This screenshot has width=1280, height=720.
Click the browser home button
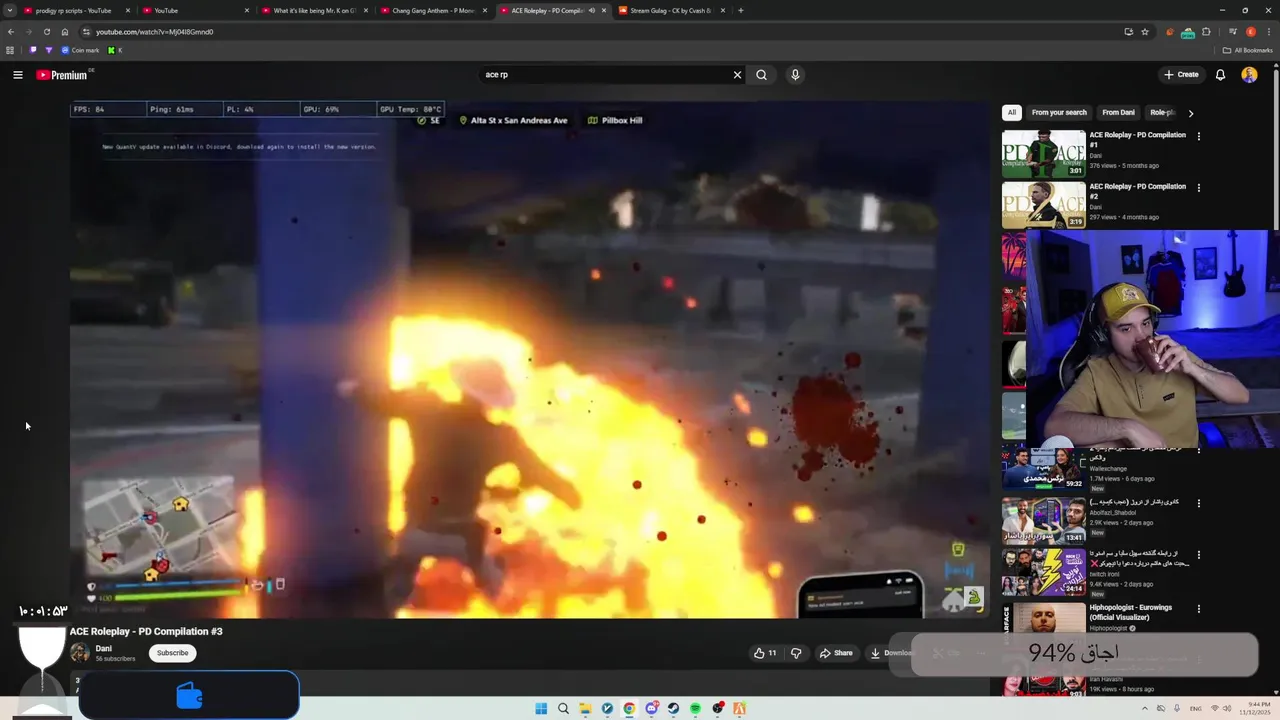point(65,32)
